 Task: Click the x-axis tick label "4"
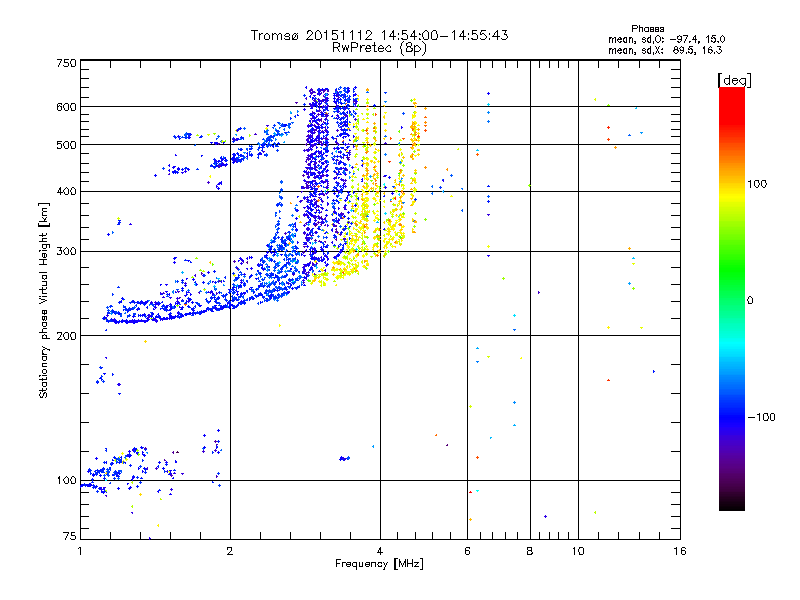380,551
